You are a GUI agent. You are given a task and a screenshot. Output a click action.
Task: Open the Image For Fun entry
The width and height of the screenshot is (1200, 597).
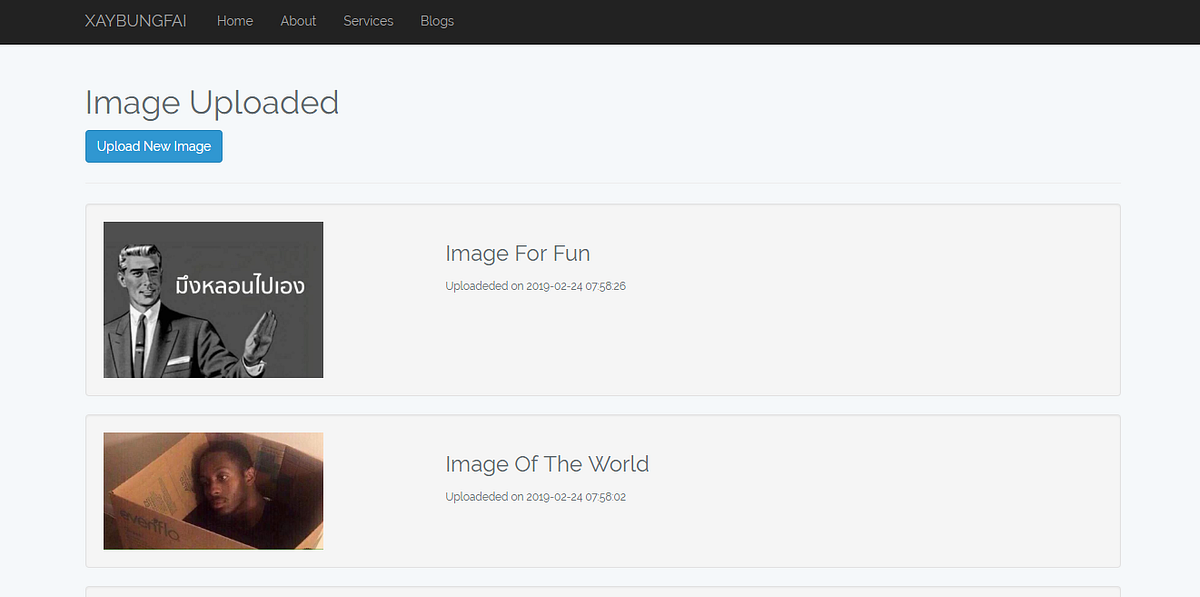click(x=517, y=254)
